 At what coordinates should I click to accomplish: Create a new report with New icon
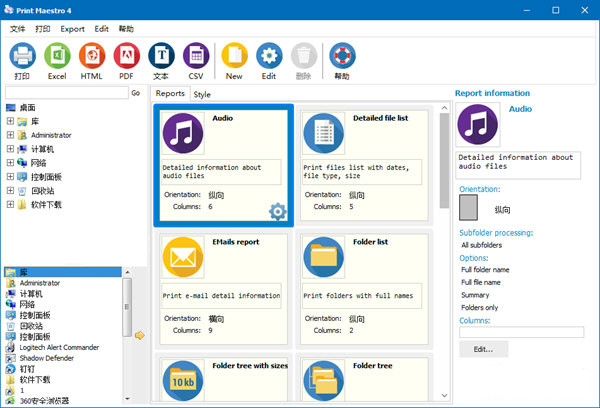pyautogui.click(x=234, y=56)
